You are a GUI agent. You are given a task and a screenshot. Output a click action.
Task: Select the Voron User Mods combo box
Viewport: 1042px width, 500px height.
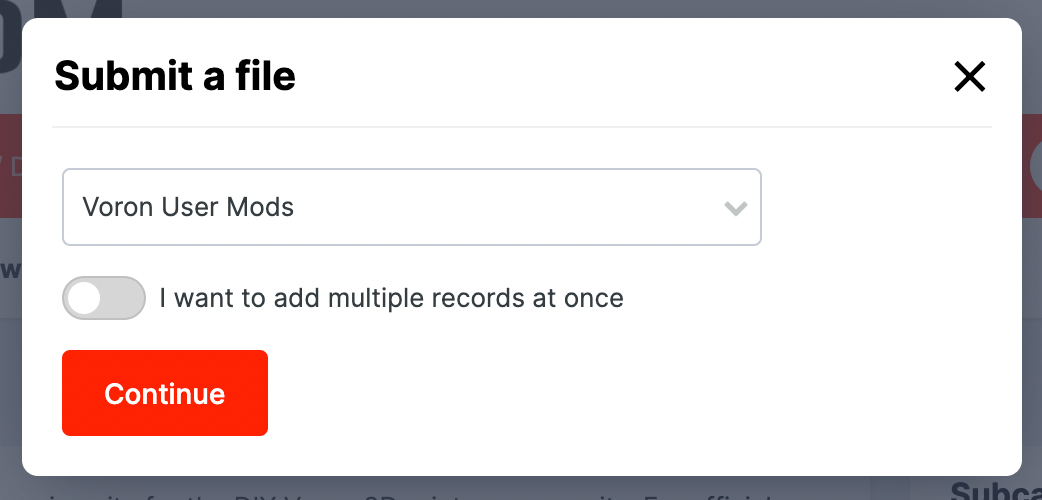411,207
